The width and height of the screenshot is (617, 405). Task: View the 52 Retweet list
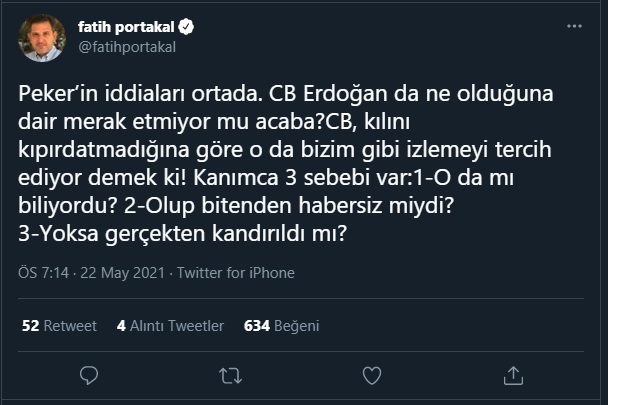(x=58, y=325)
